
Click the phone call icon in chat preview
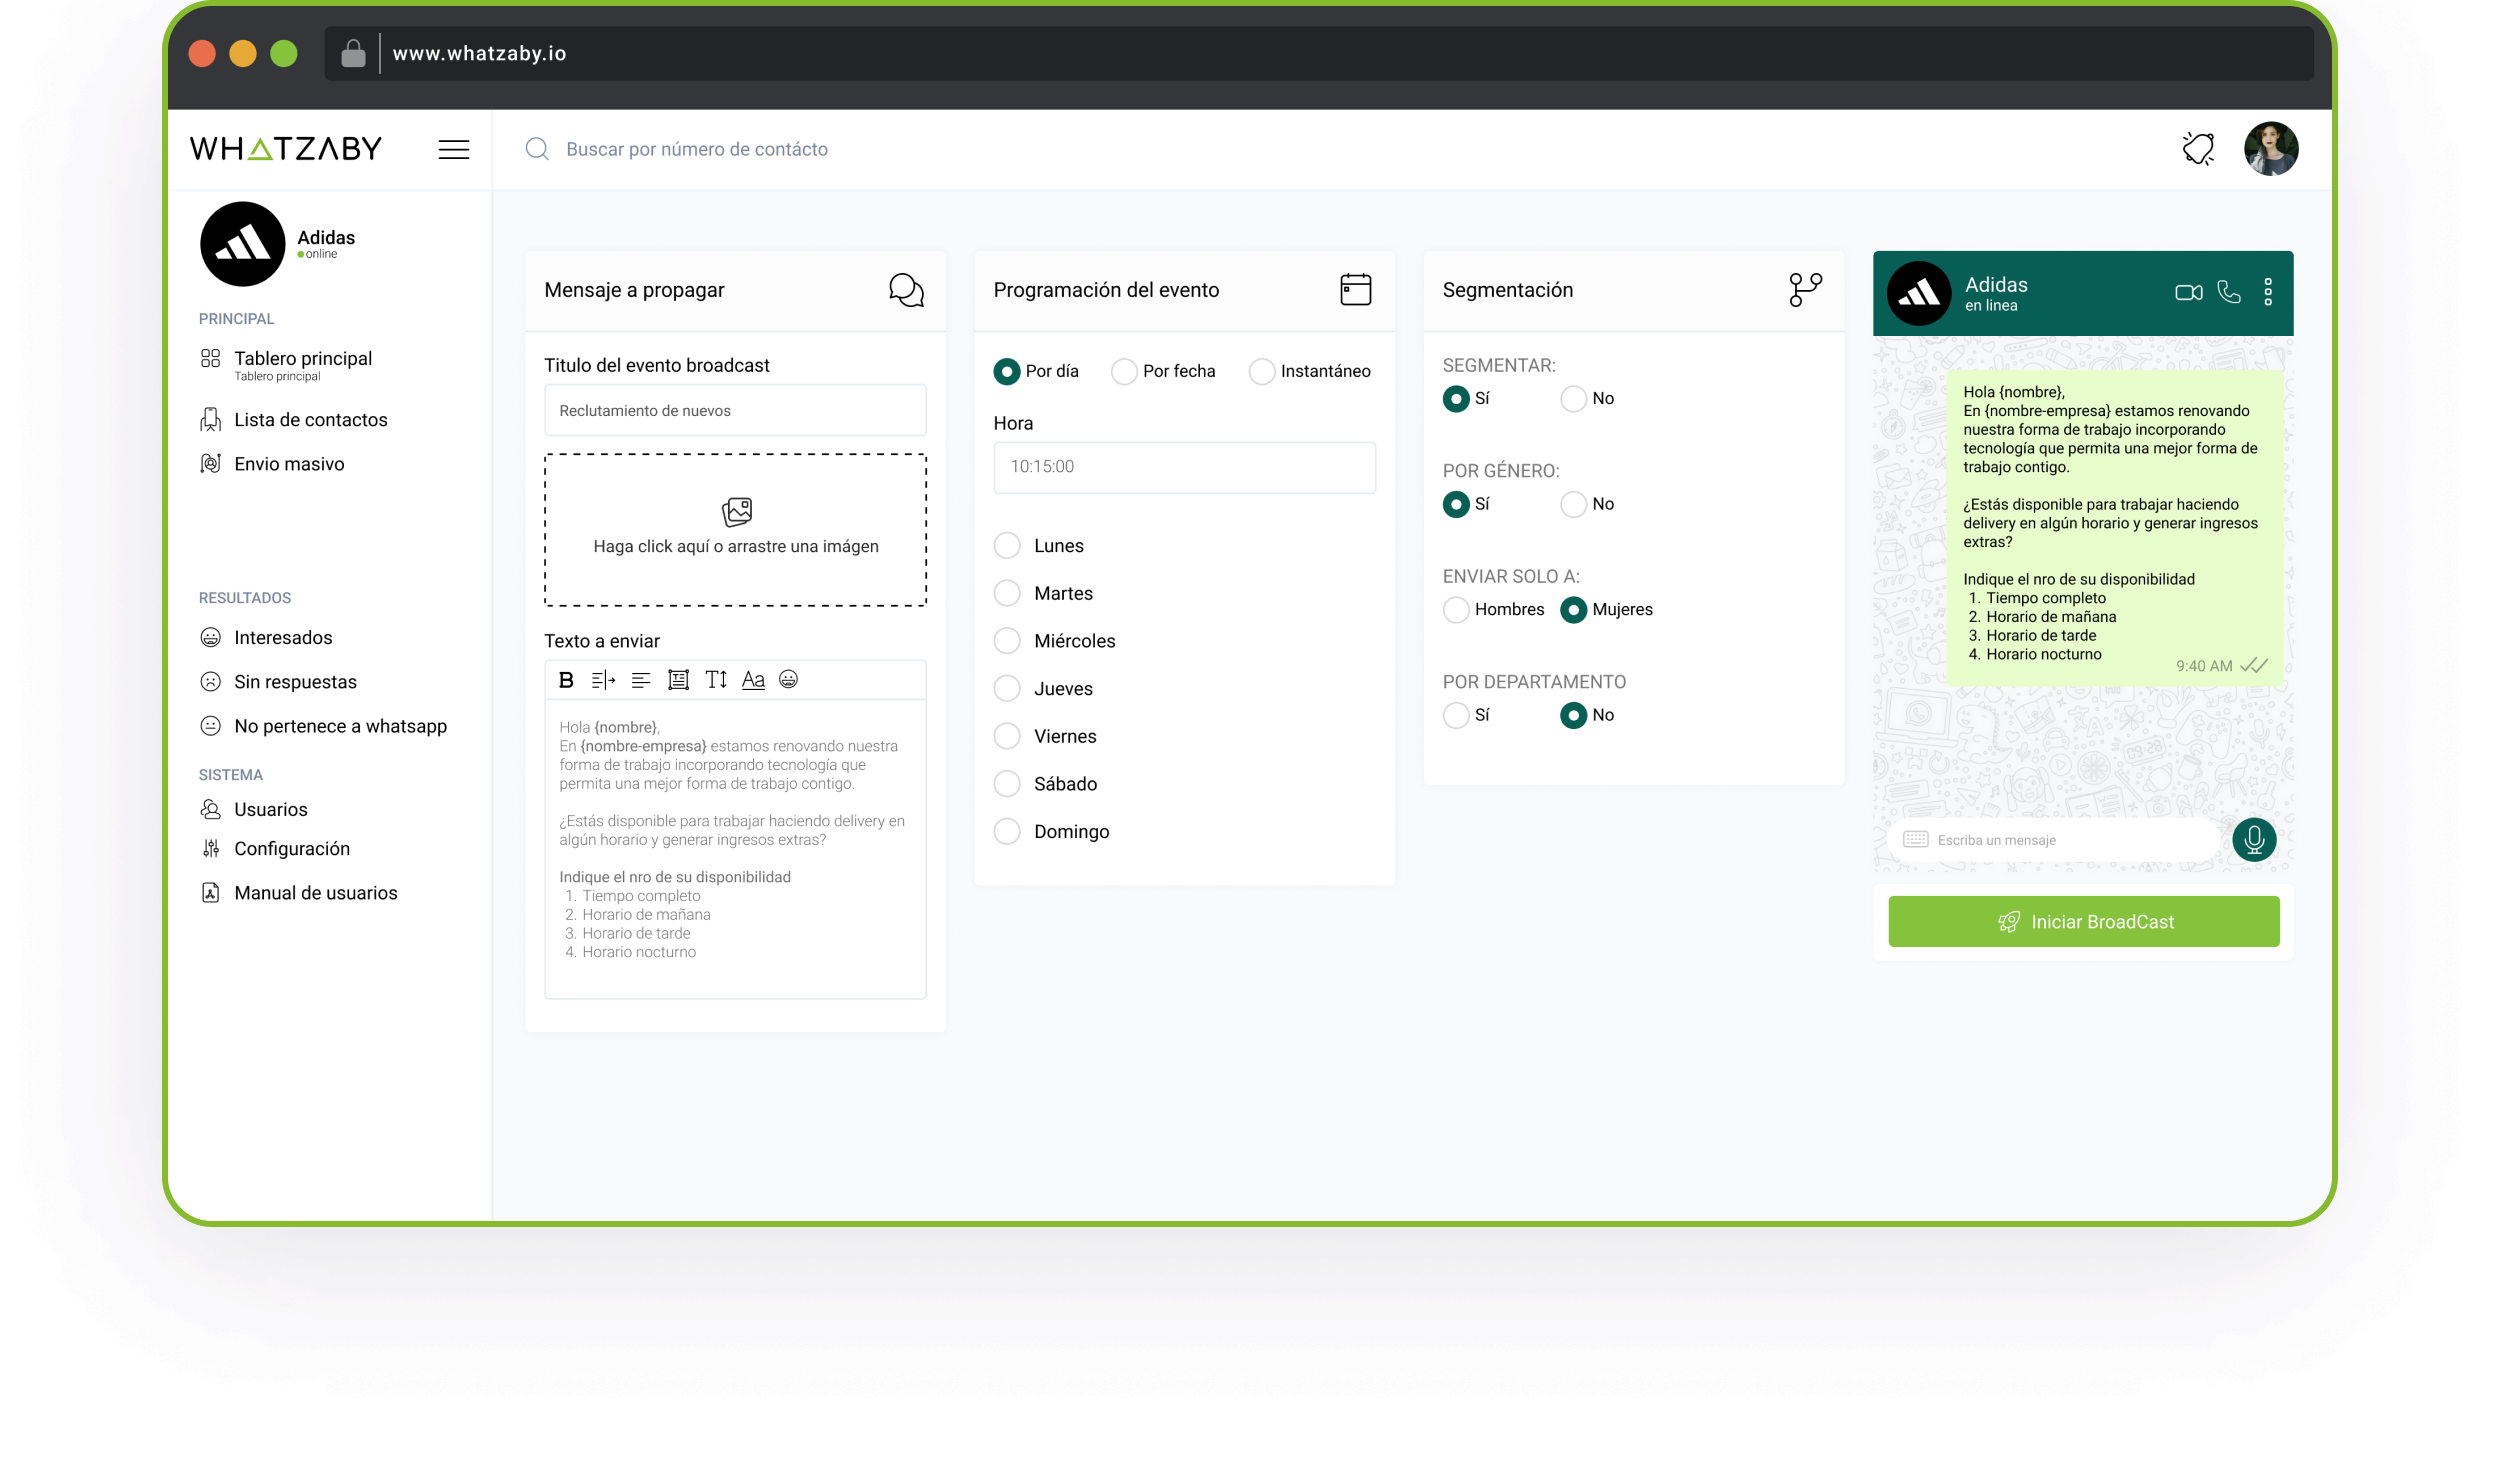pos(2229,292)
